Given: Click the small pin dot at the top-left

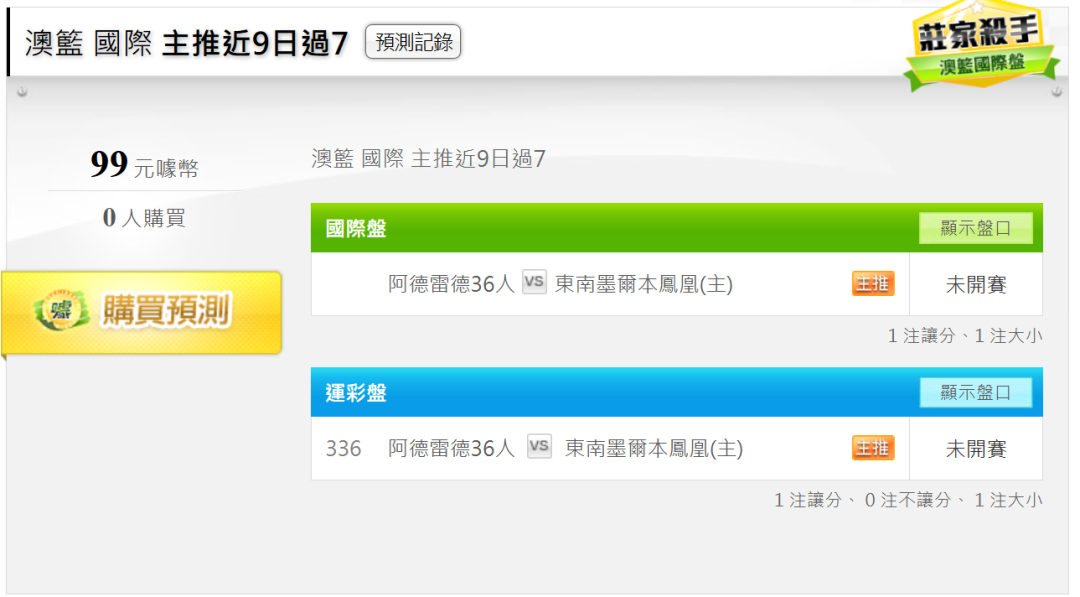Looking at the screenshot, I should tap(22, 93).
